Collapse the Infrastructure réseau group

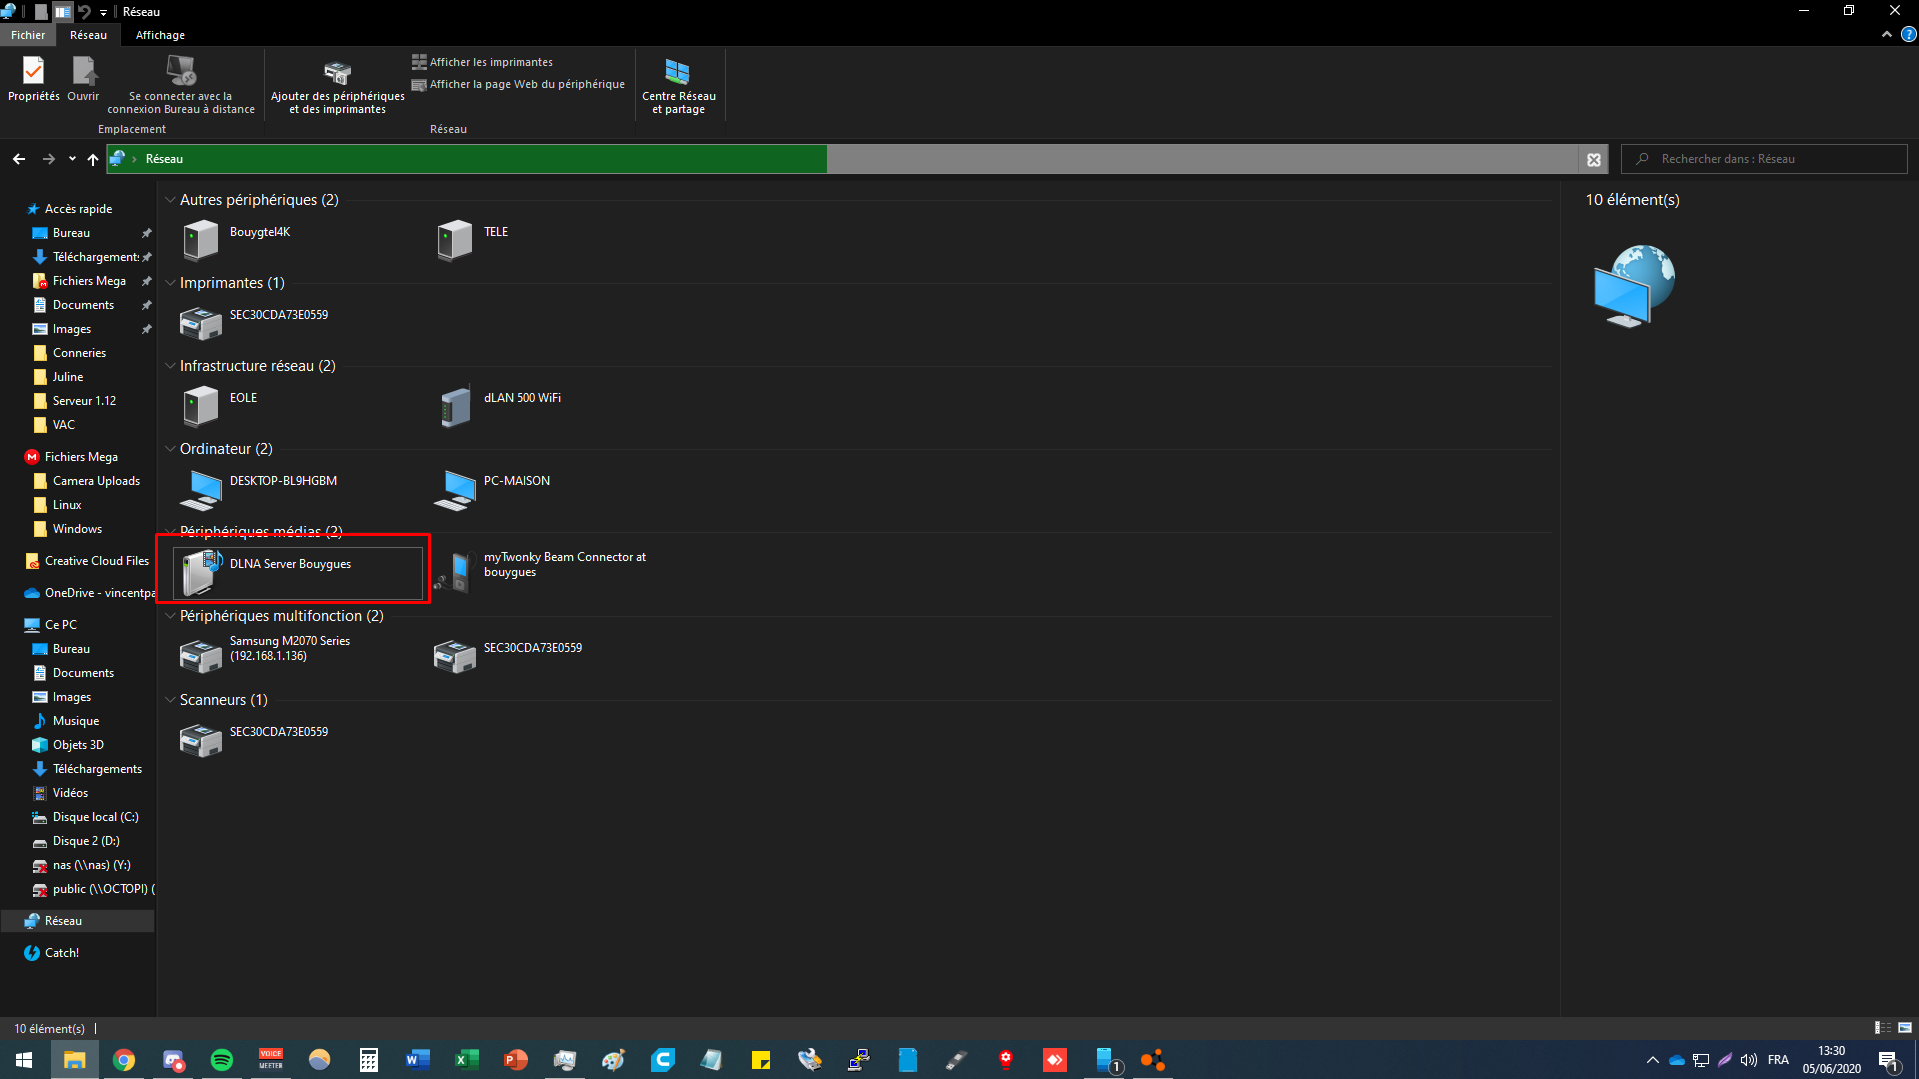tap(170, 366)
